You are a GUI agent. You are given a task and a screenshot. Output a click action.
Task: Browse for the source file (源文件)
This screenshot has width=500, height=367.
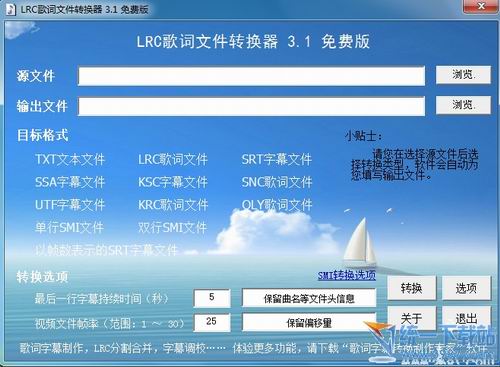click(463, 75)
